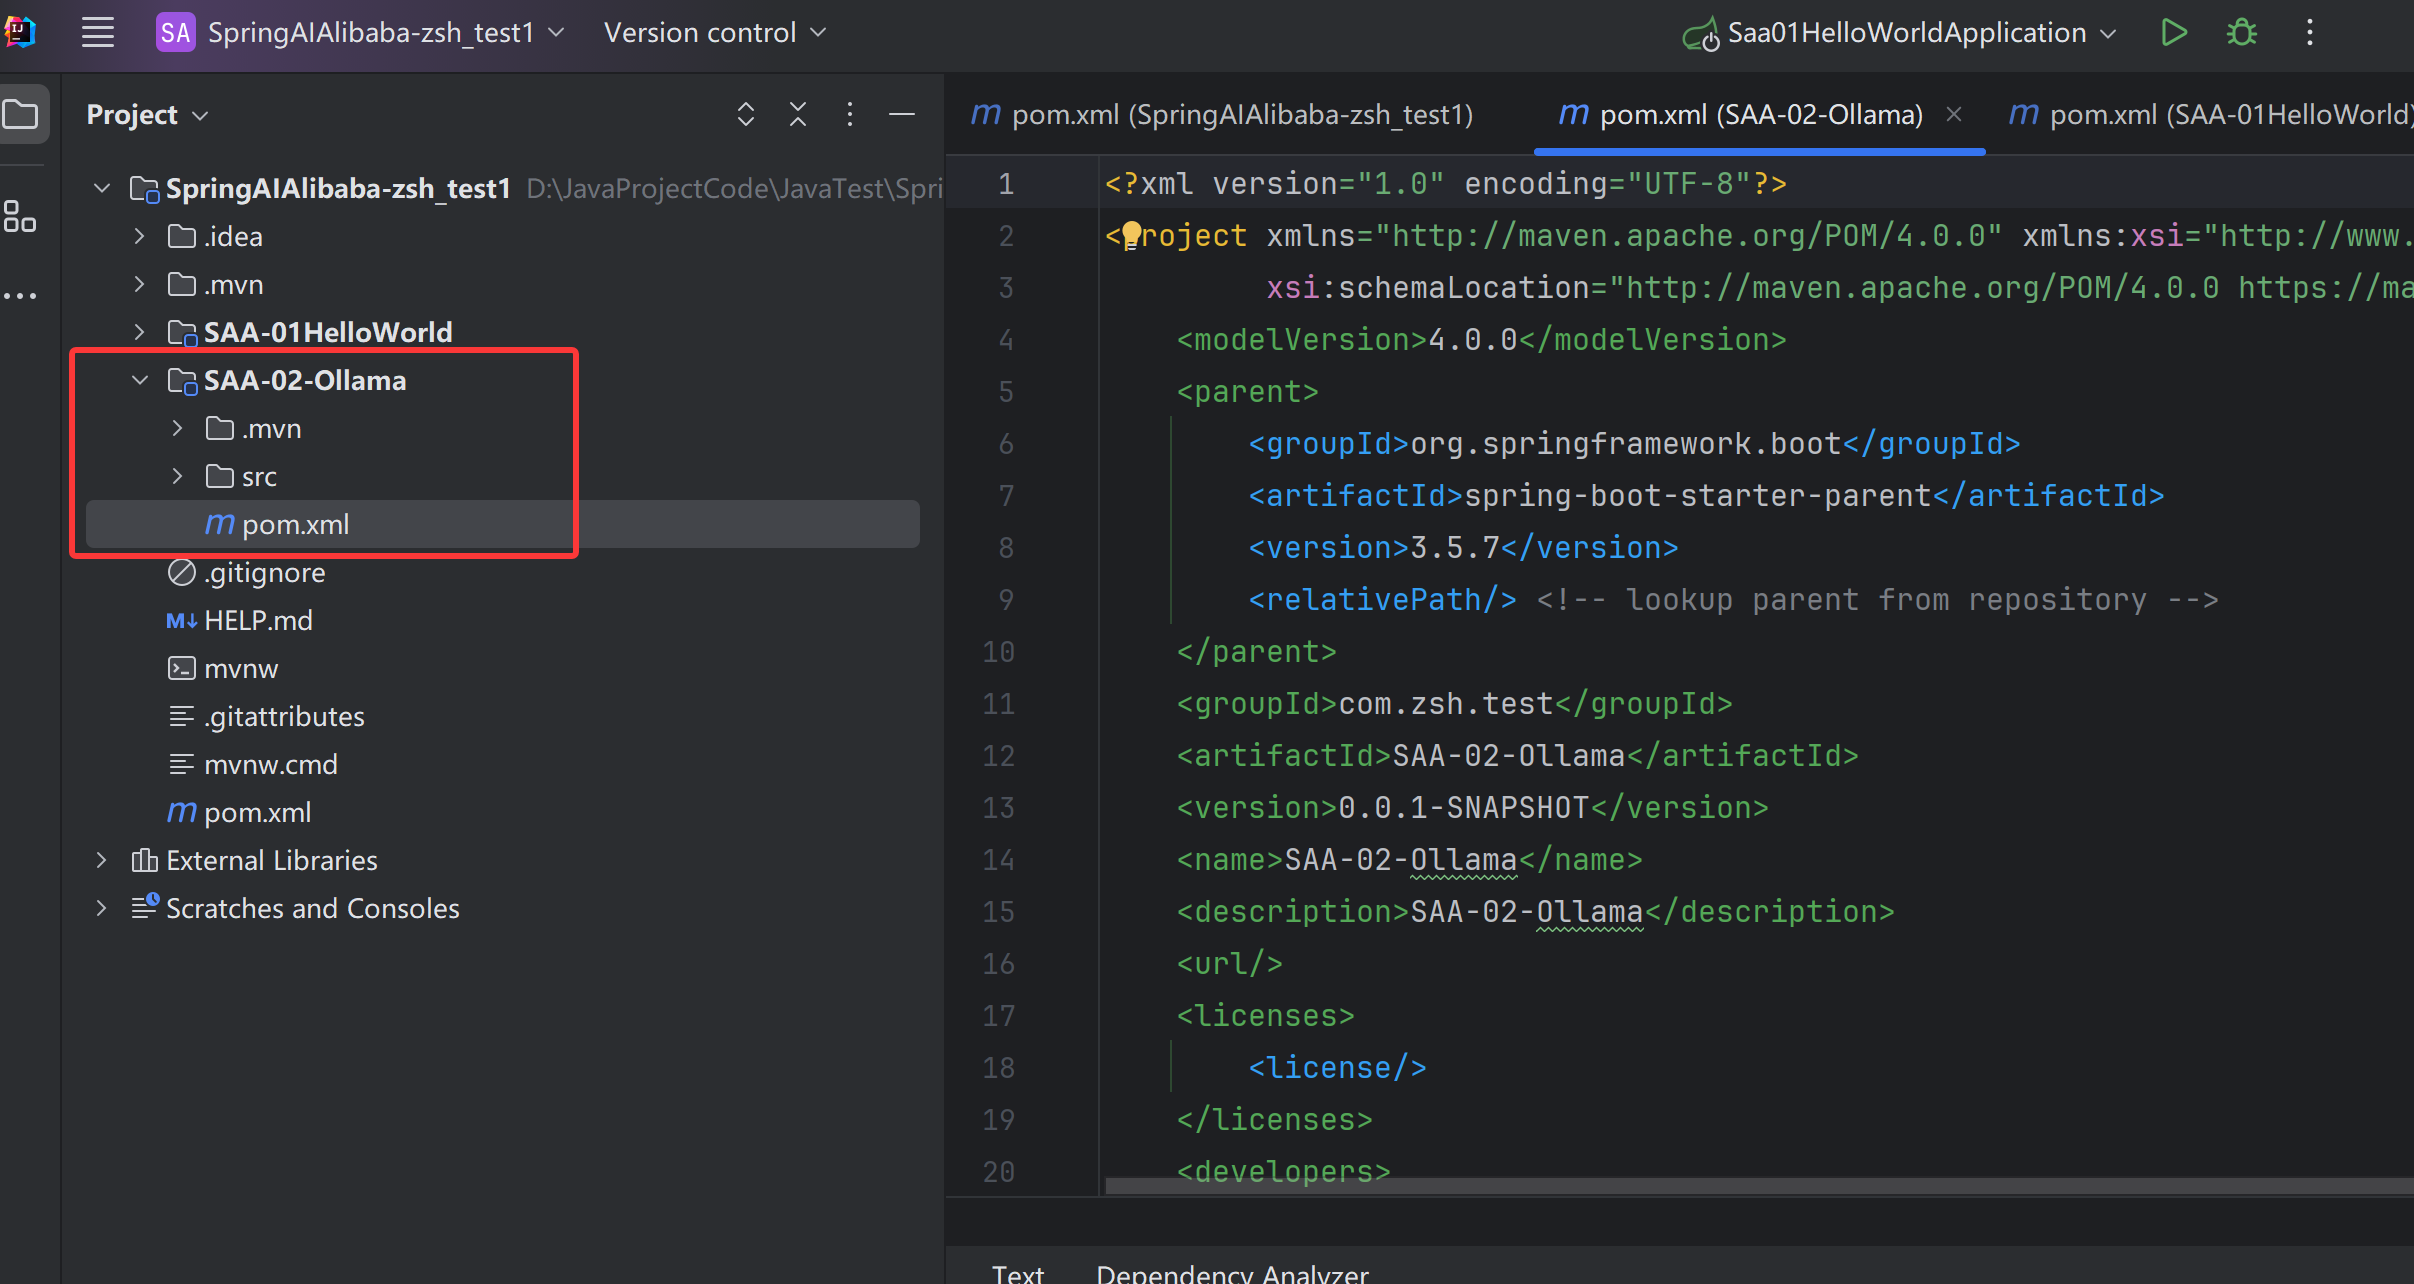
Task: Click the Collapse All icon in Project panel
Action: point(797,115)
